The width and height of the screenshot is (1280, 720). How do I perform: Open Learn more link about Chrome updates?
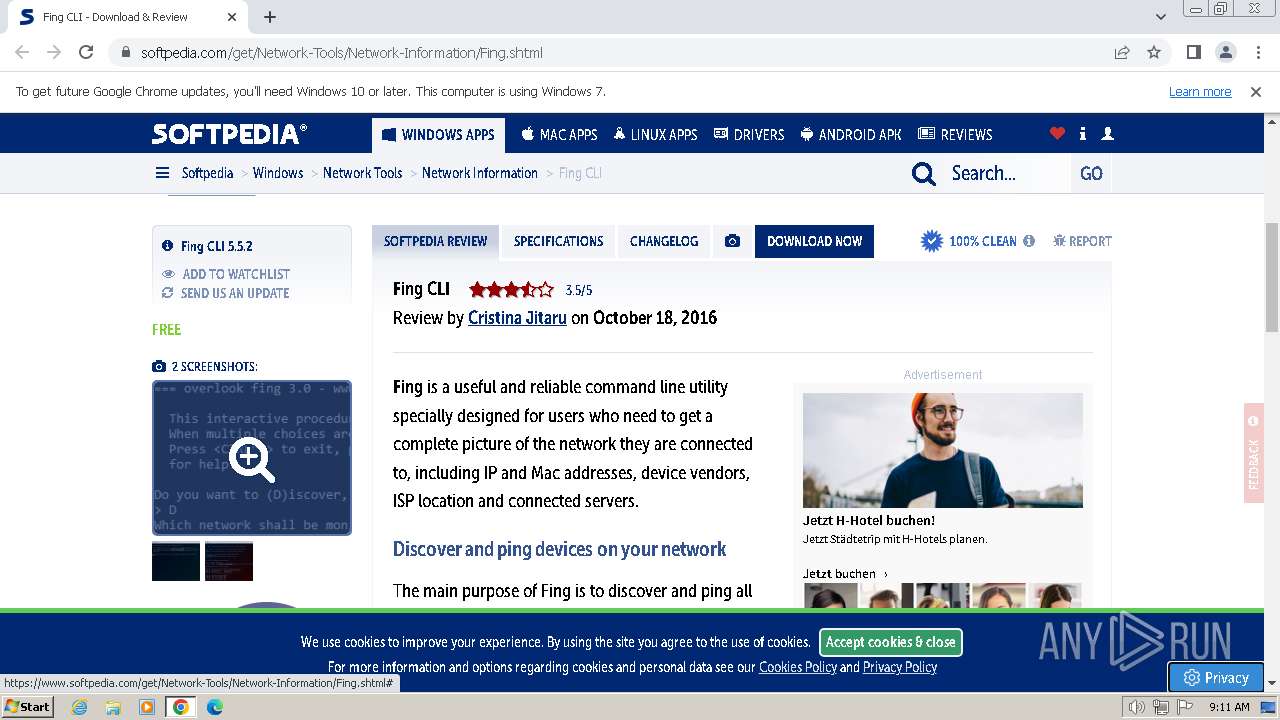[x=1200, y=91]
